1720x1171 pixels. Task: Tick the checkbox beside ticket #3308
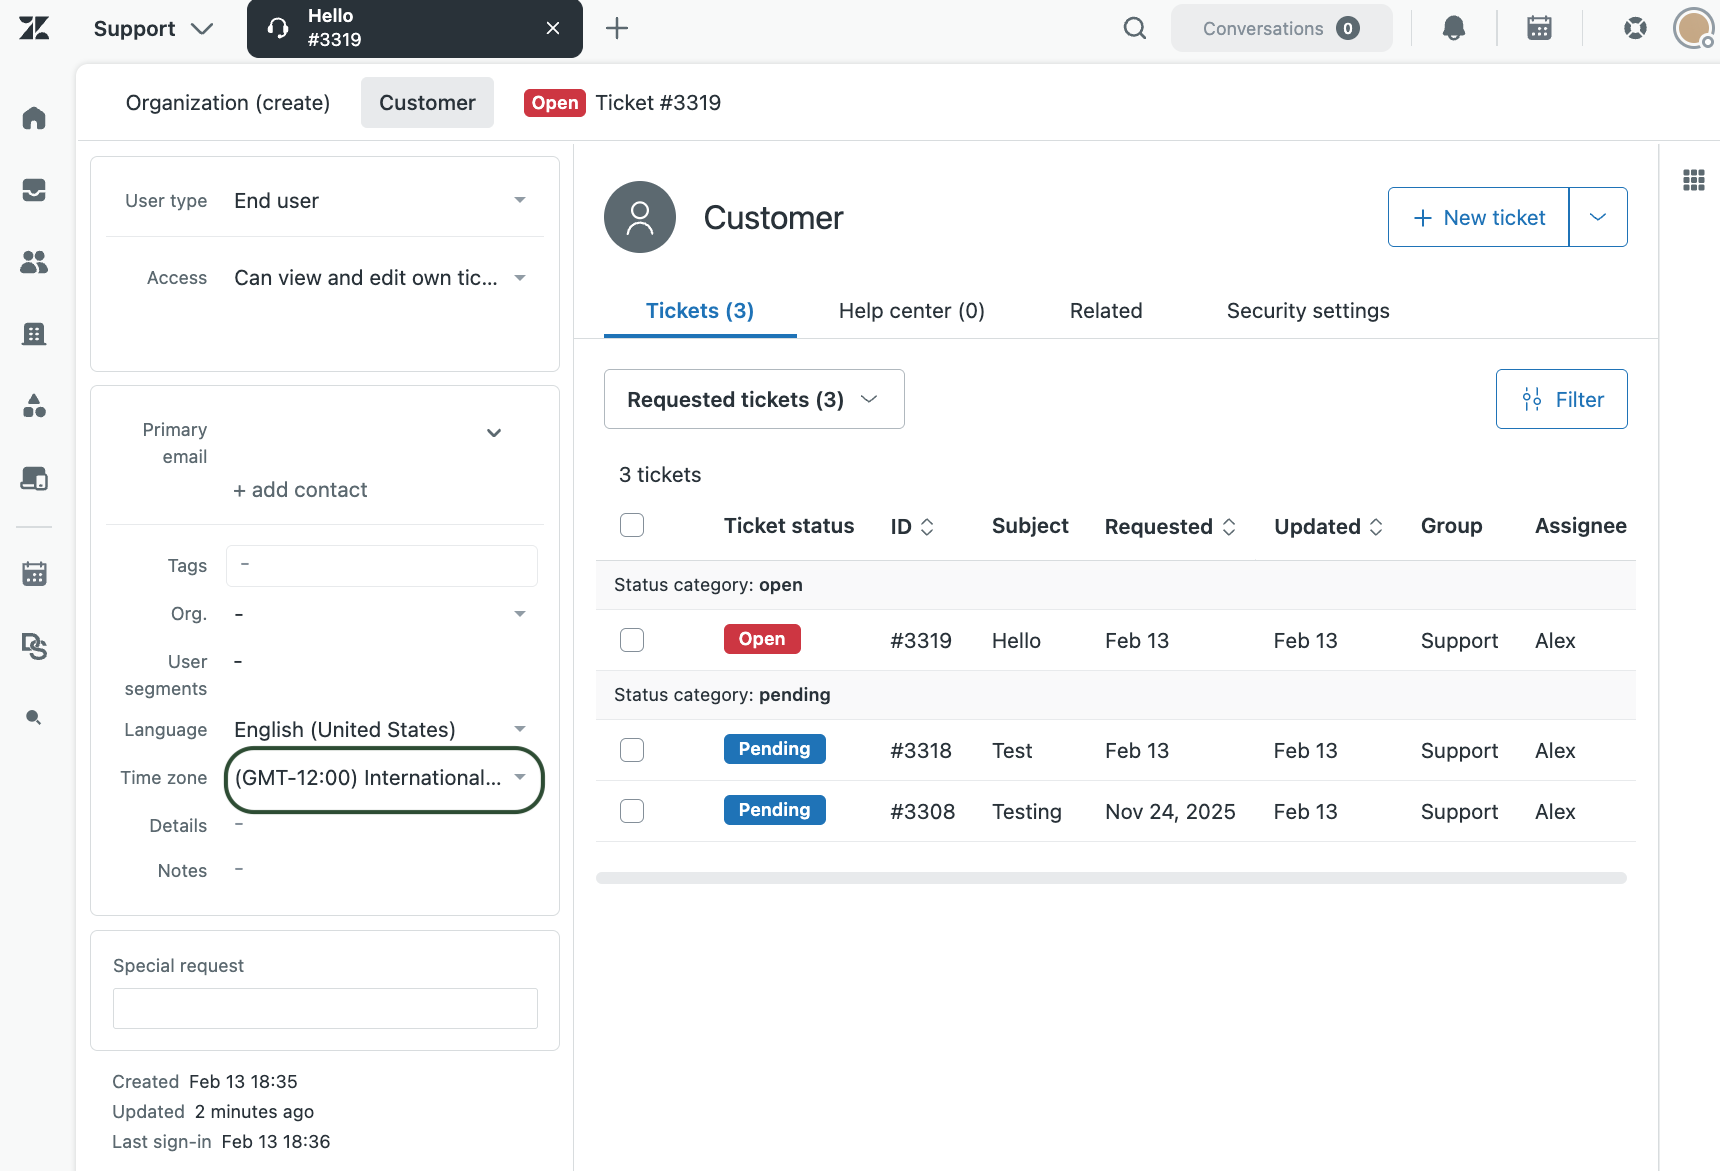click(x=632, y=810)
